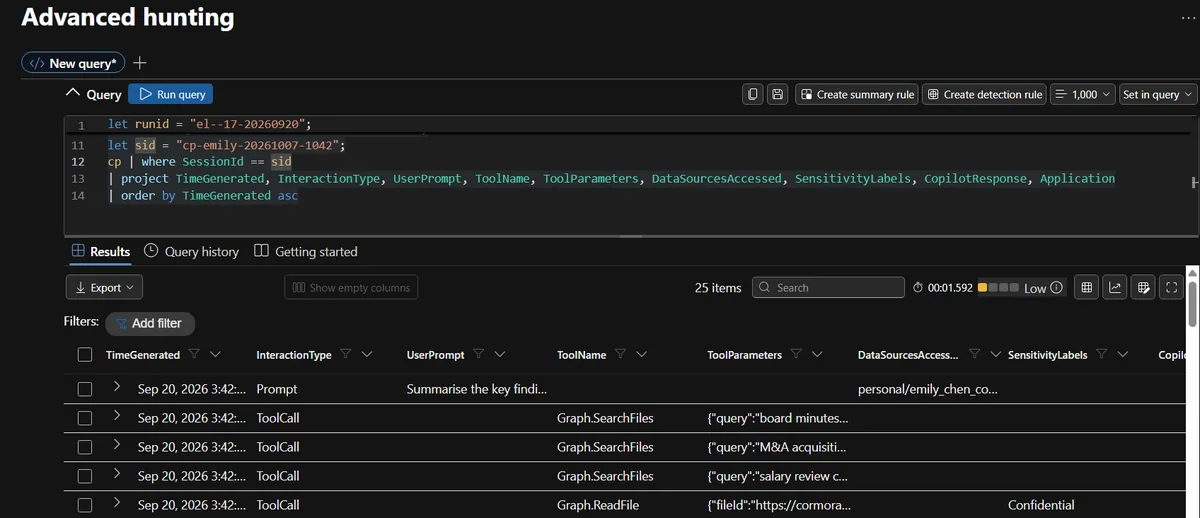Expand the board minutes ToolCall row chevron
This screenshot has width=1200, height=518.
(x=116, y=417)
